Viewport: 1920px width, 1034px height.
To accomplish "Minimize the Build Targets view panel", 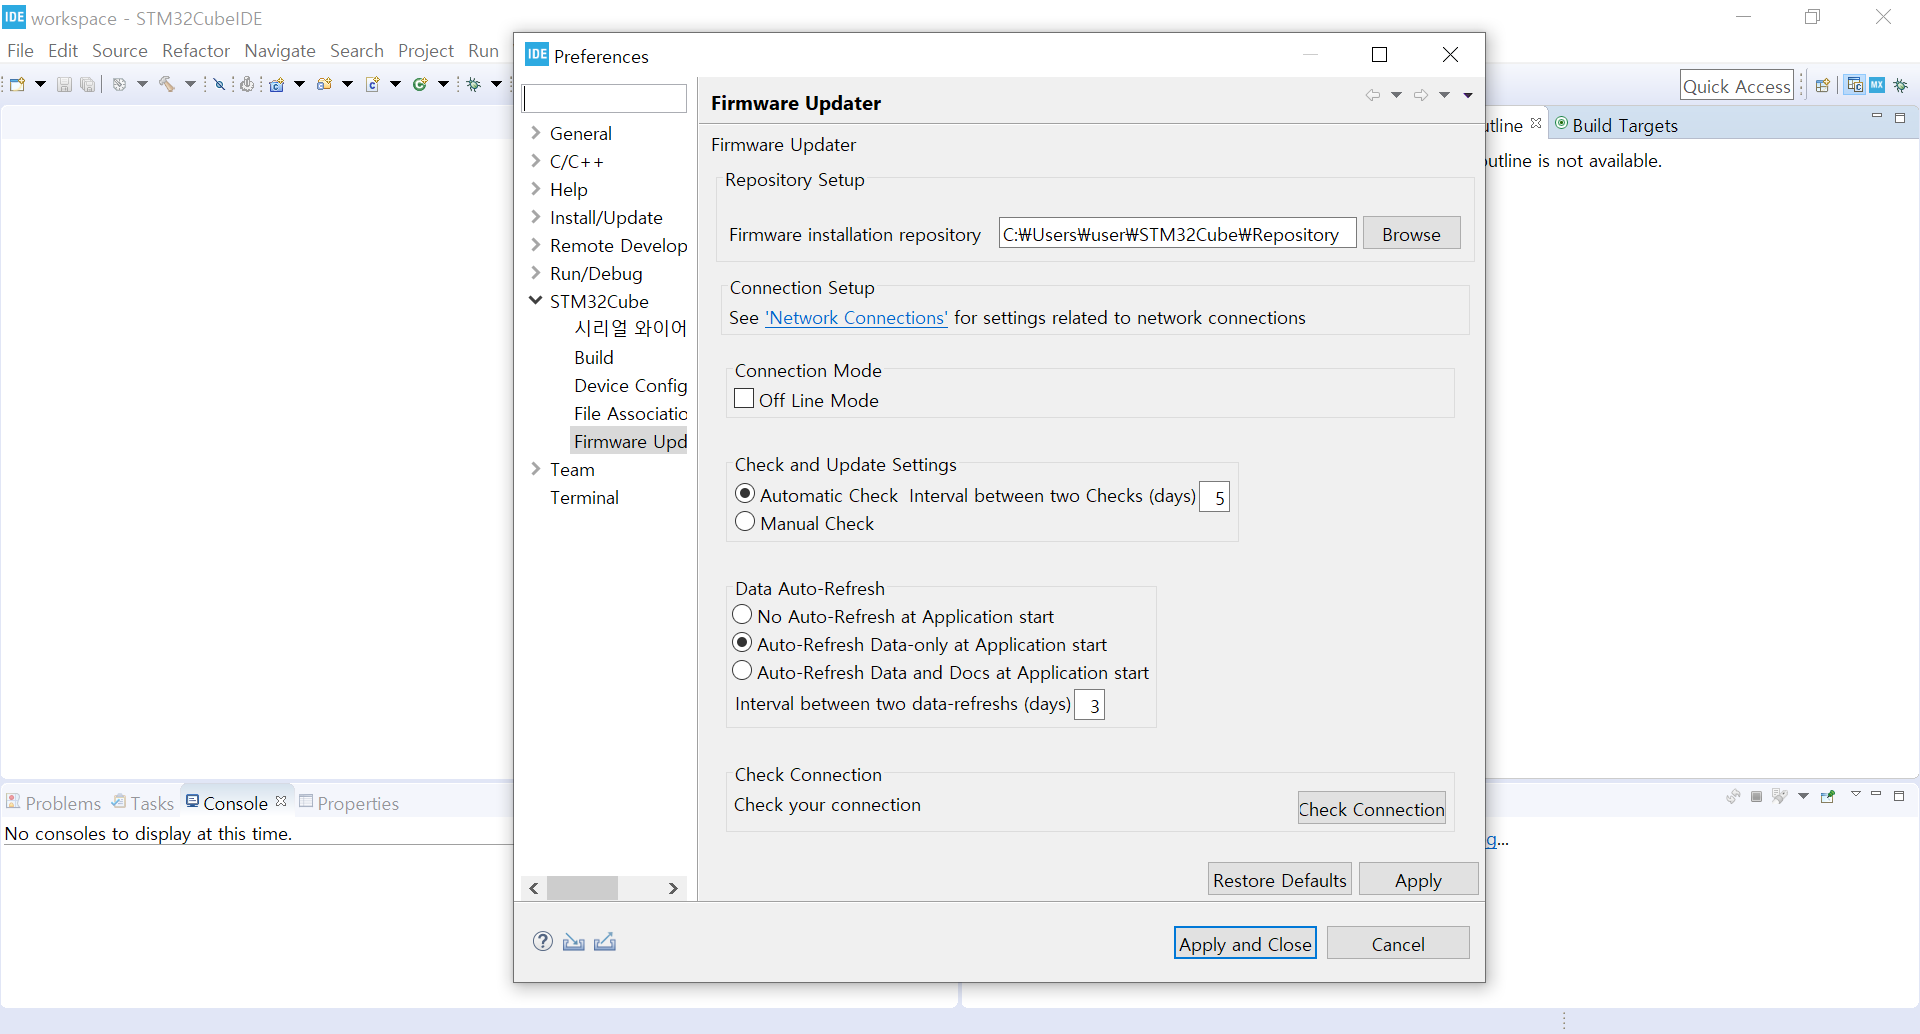I will click(x=1877, y=117).
